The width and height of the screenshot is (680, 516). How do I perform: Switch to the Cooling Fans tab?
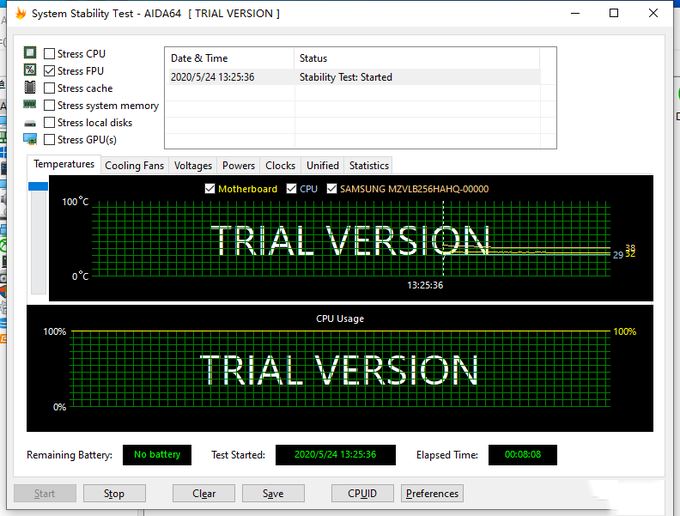[134, 166]
